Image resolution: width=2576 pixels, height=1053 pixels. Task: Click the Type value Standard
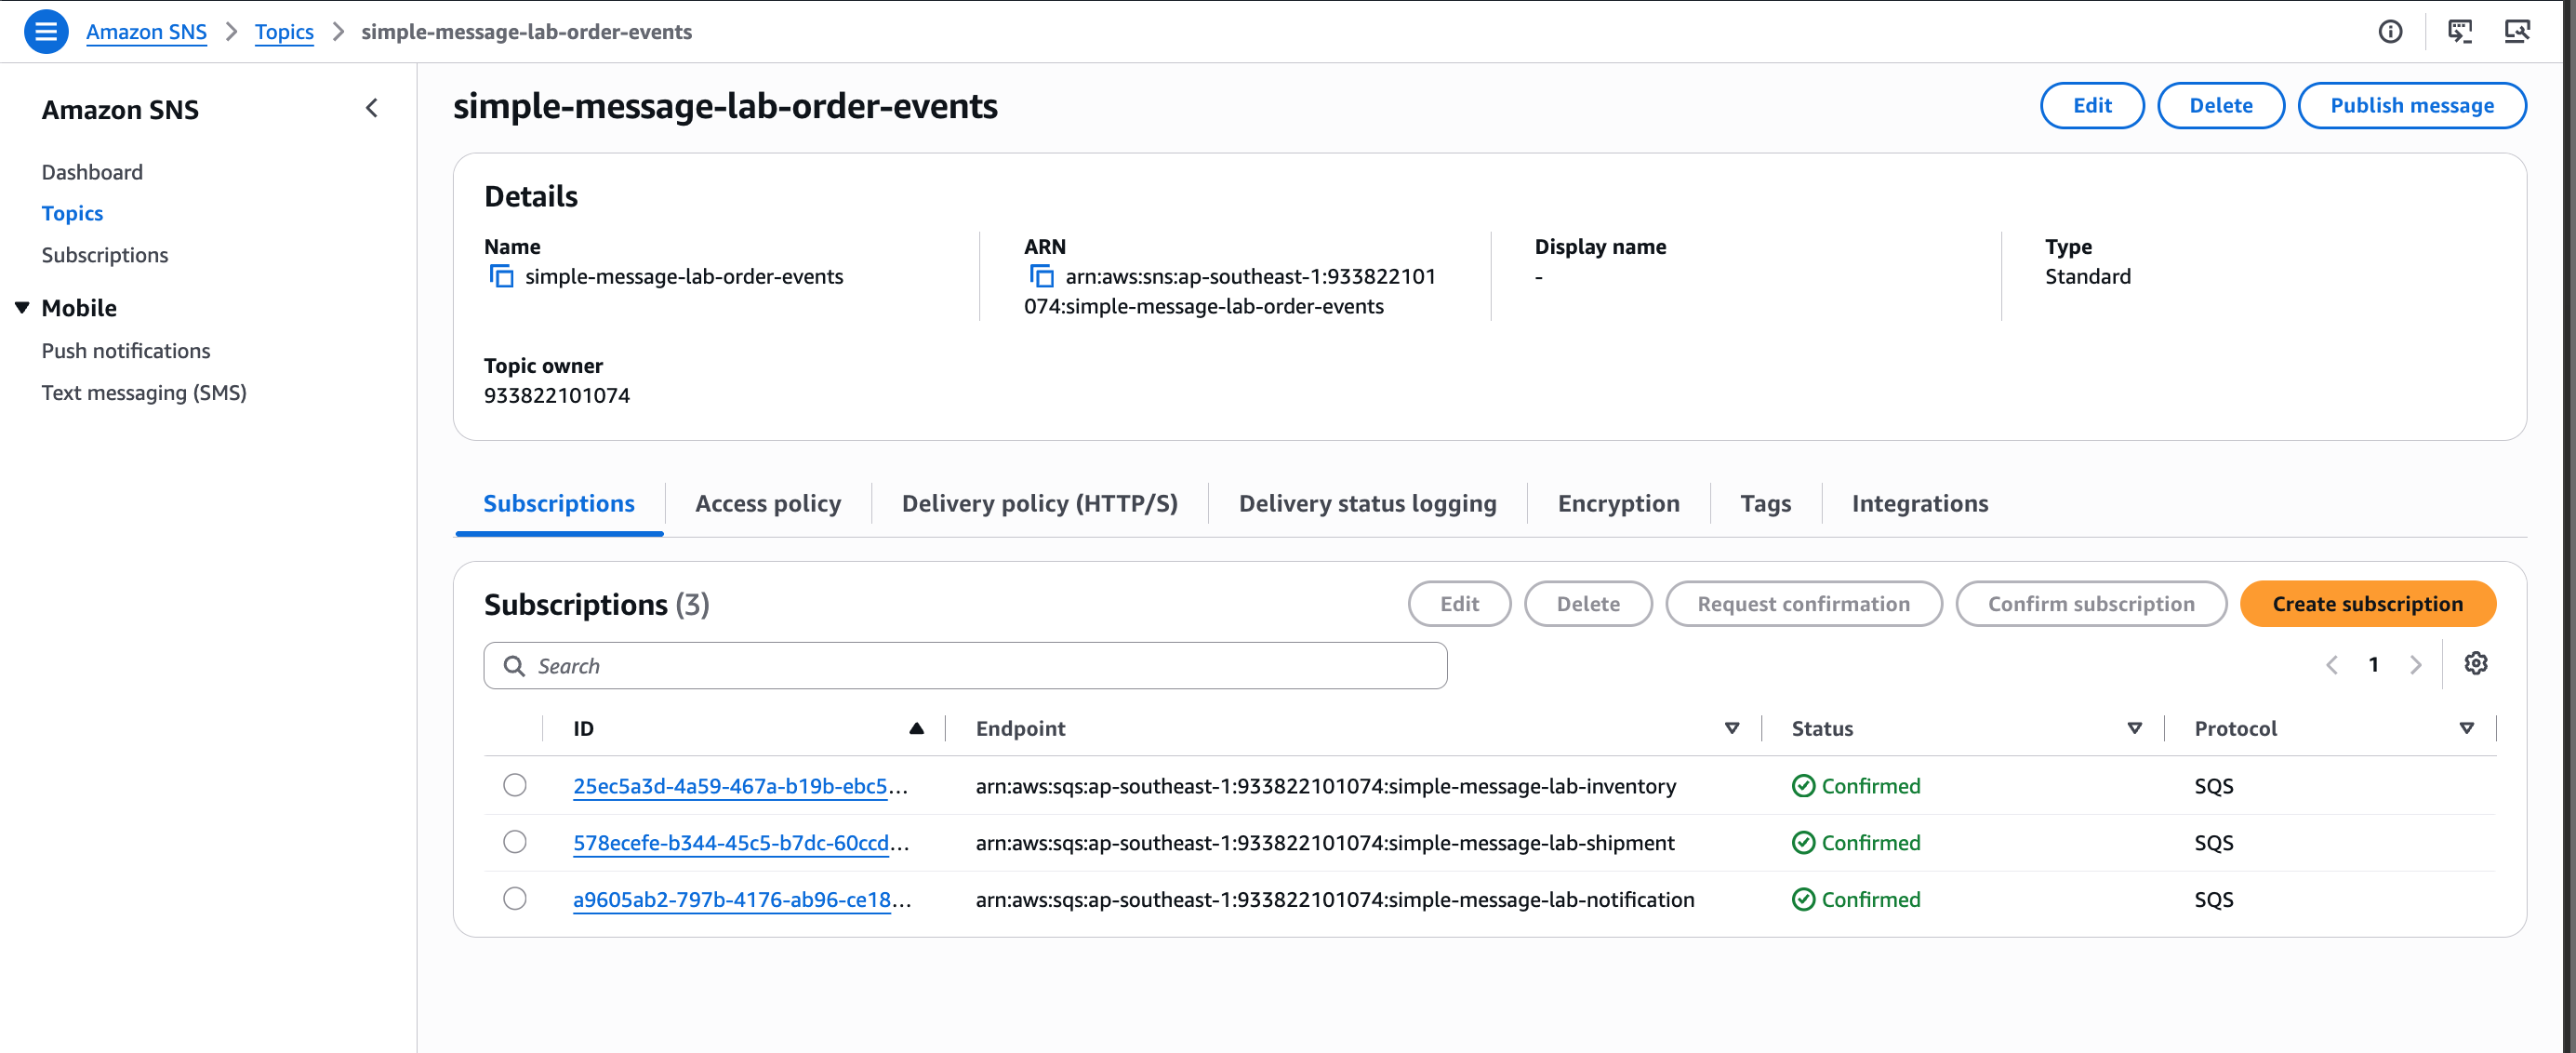pos(2087,276)
